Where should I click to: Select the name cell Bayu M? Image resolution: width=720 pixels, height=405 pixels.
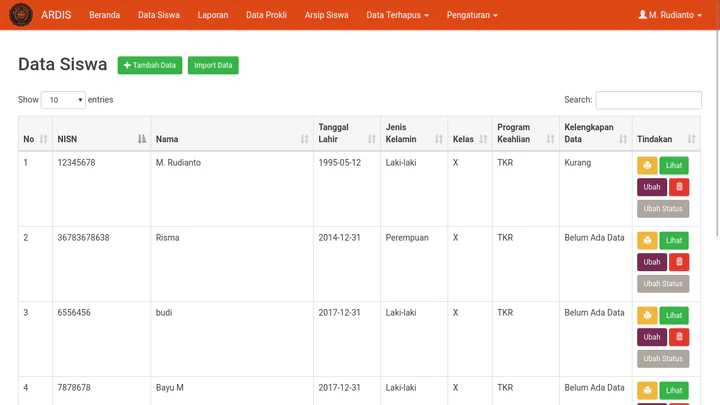(169, 388)
